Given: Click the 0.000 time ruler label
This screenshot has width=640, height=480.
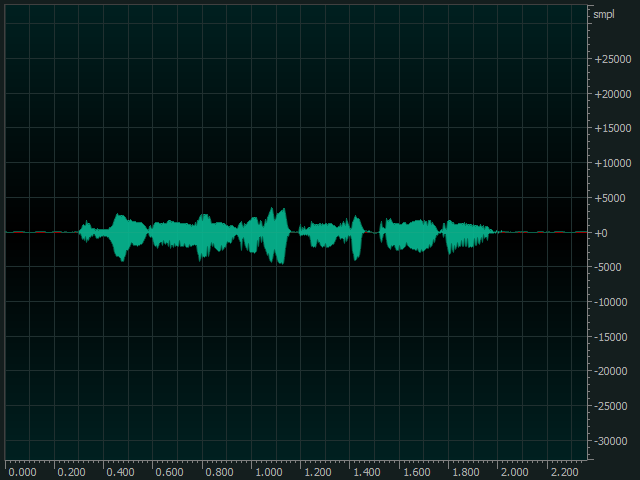Looking at the screenshot, I should point(22,473).
